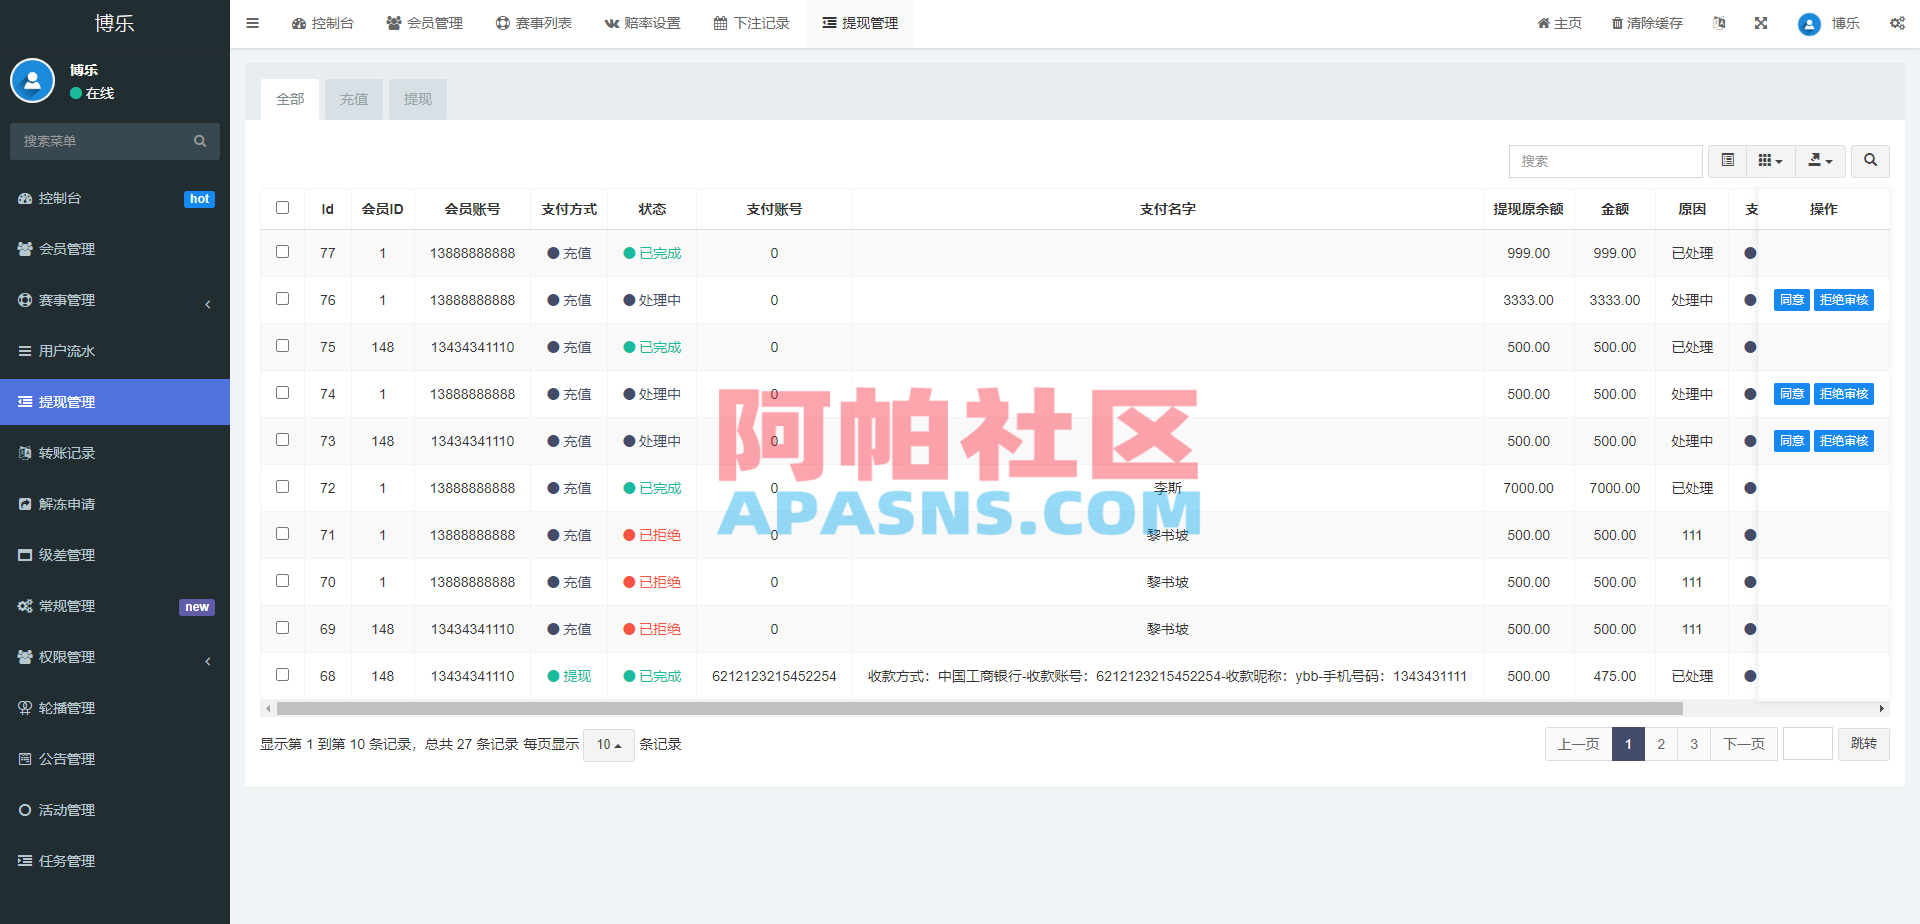Open the export dropdown above the table
The image size is (1920, 924).
pyautogui.click(x=1820, y=161)
